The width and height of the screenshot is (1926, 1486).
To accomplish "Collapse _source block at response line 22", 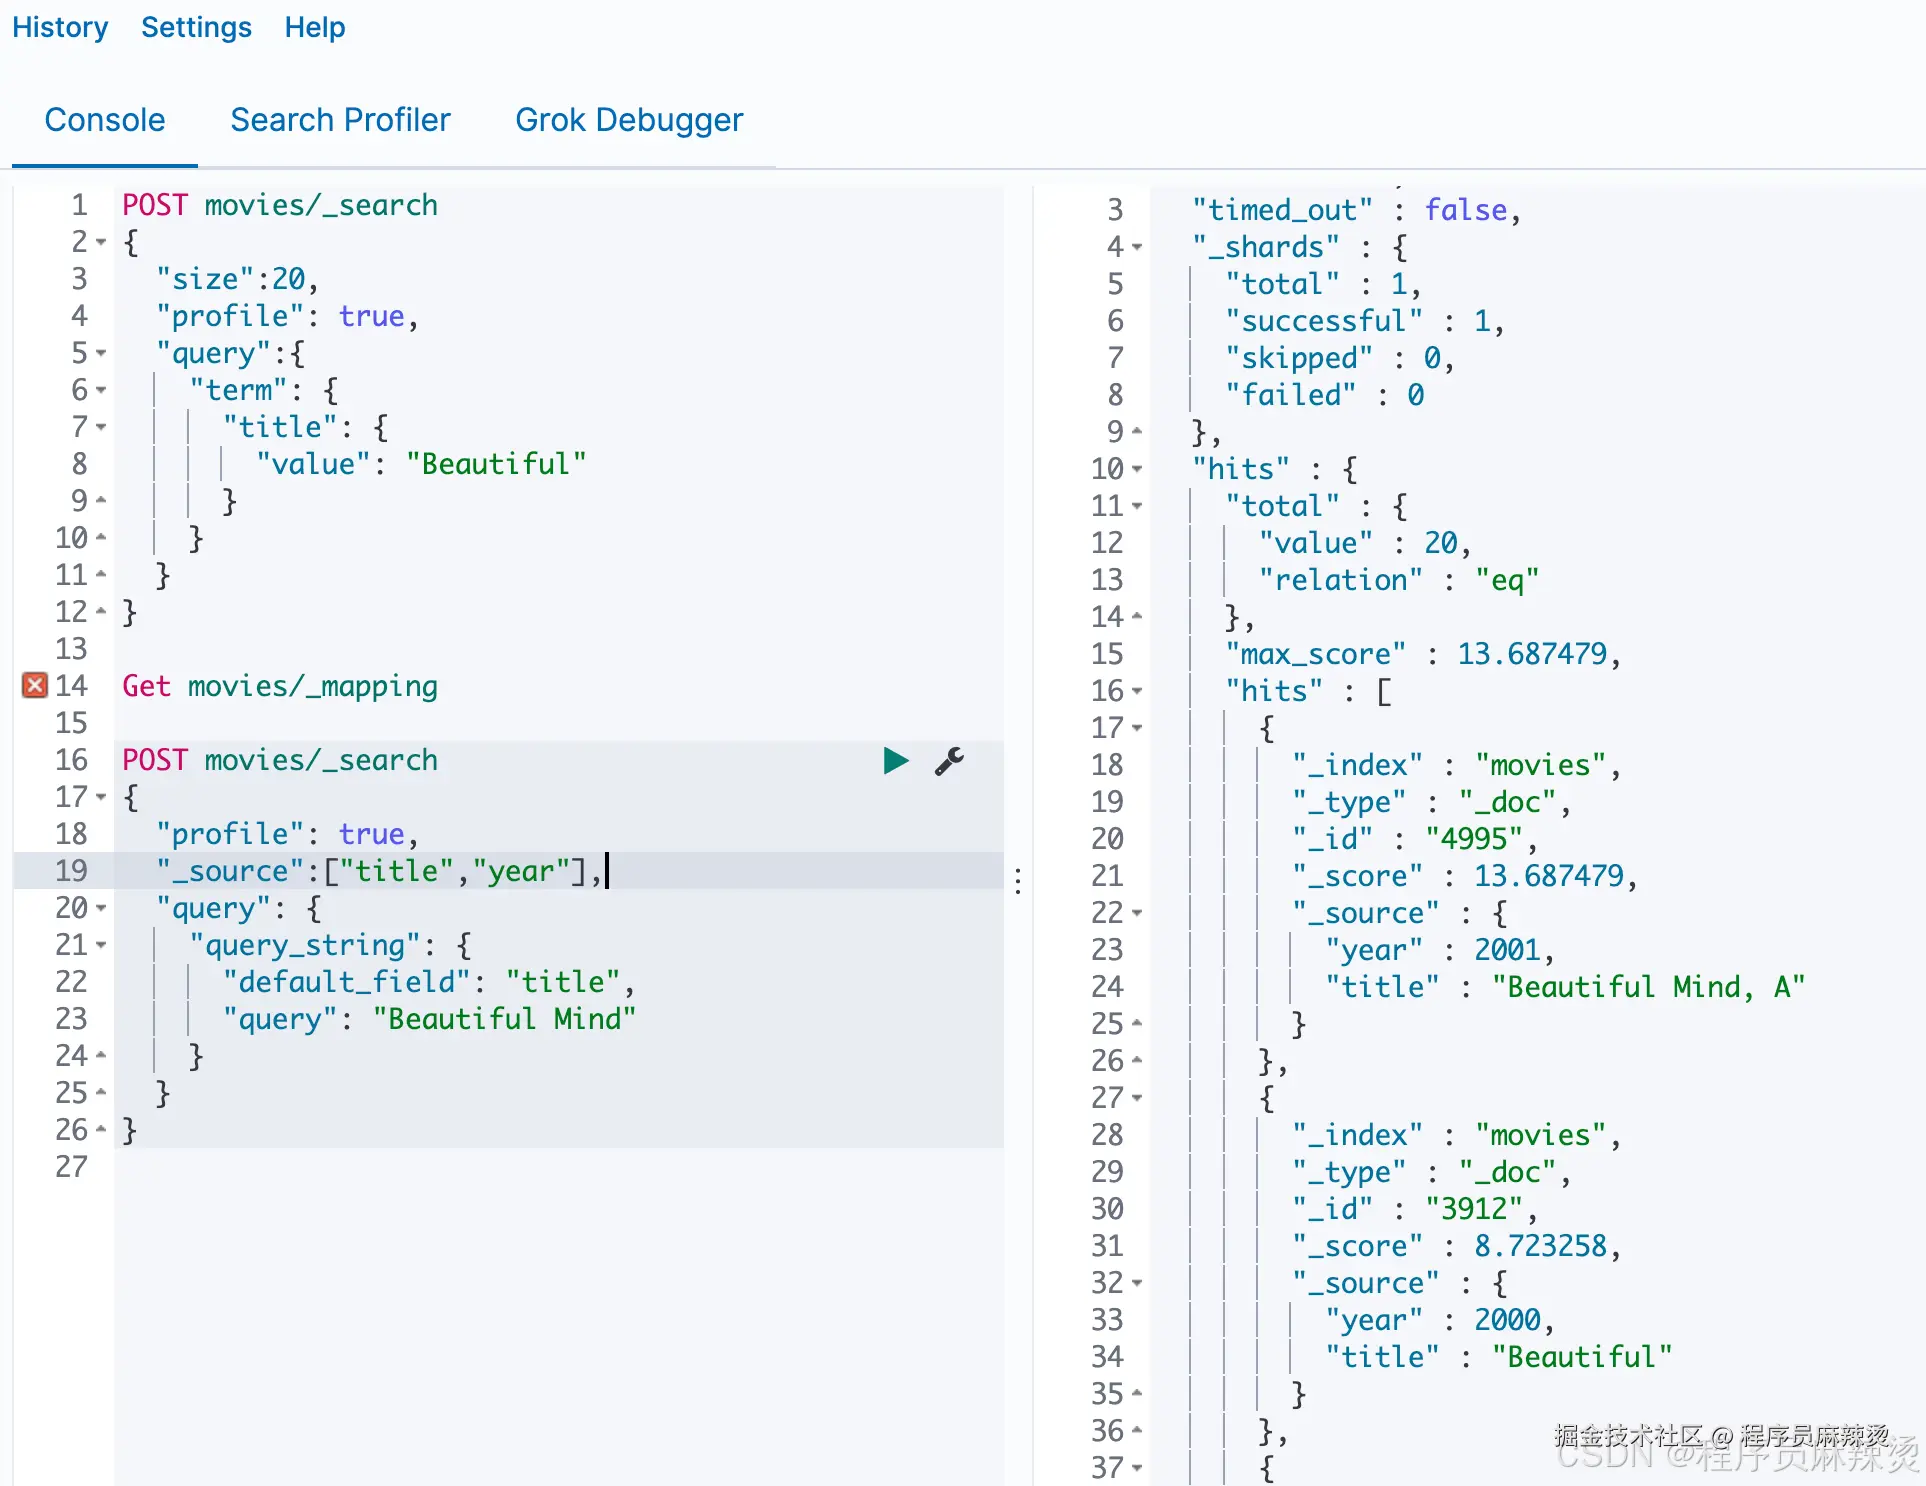I will (x=1137, y=914).
